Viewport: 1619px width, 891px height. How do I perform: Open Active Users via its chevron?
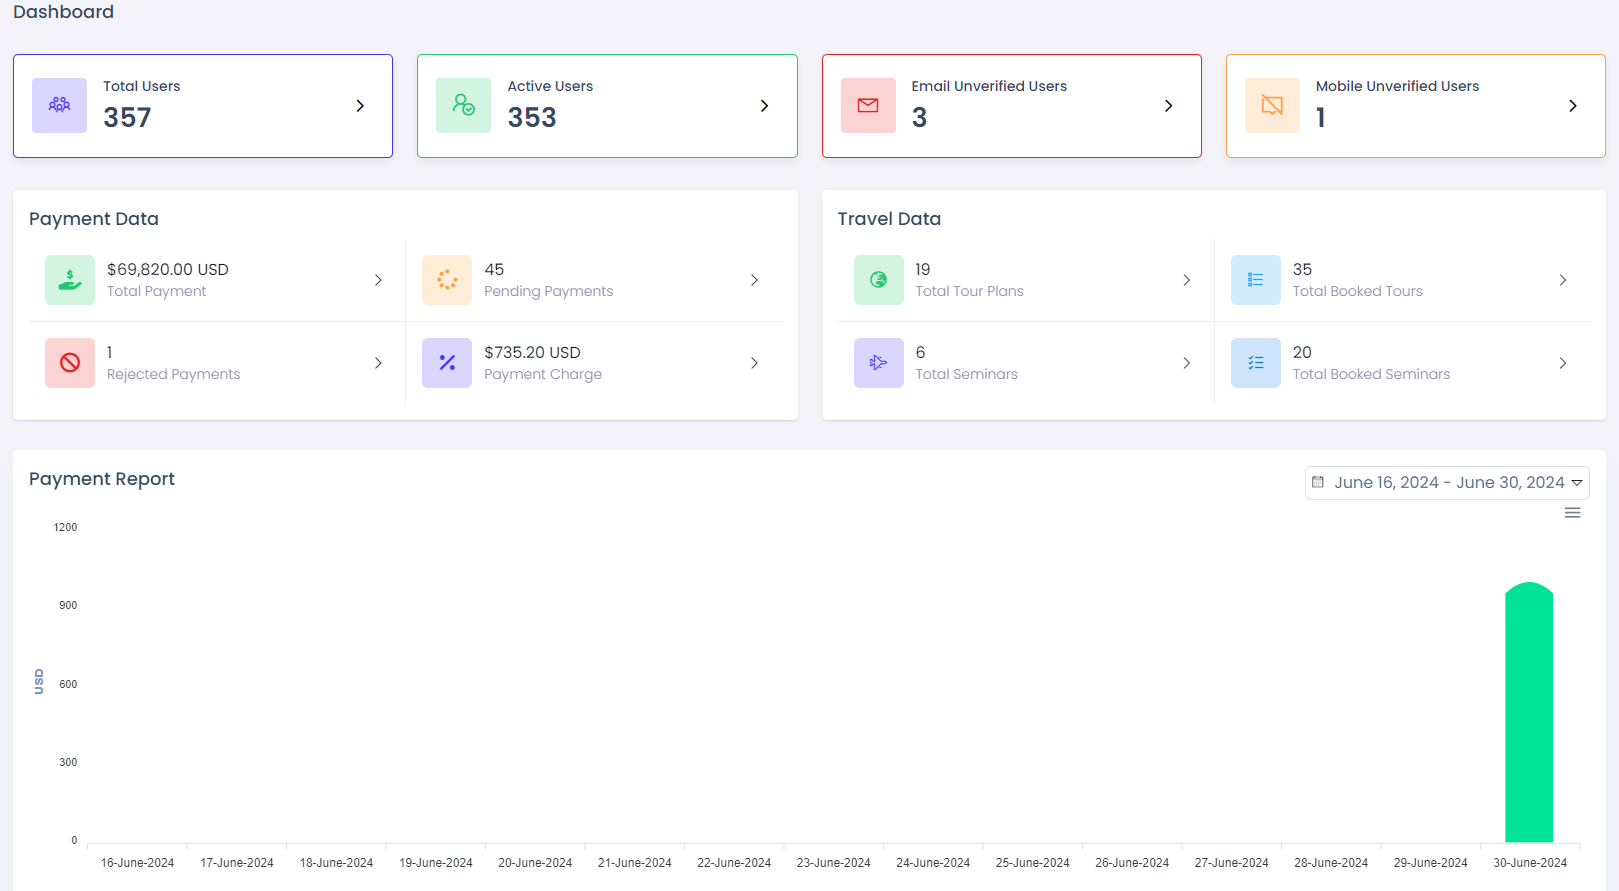[x=764, y=106]
